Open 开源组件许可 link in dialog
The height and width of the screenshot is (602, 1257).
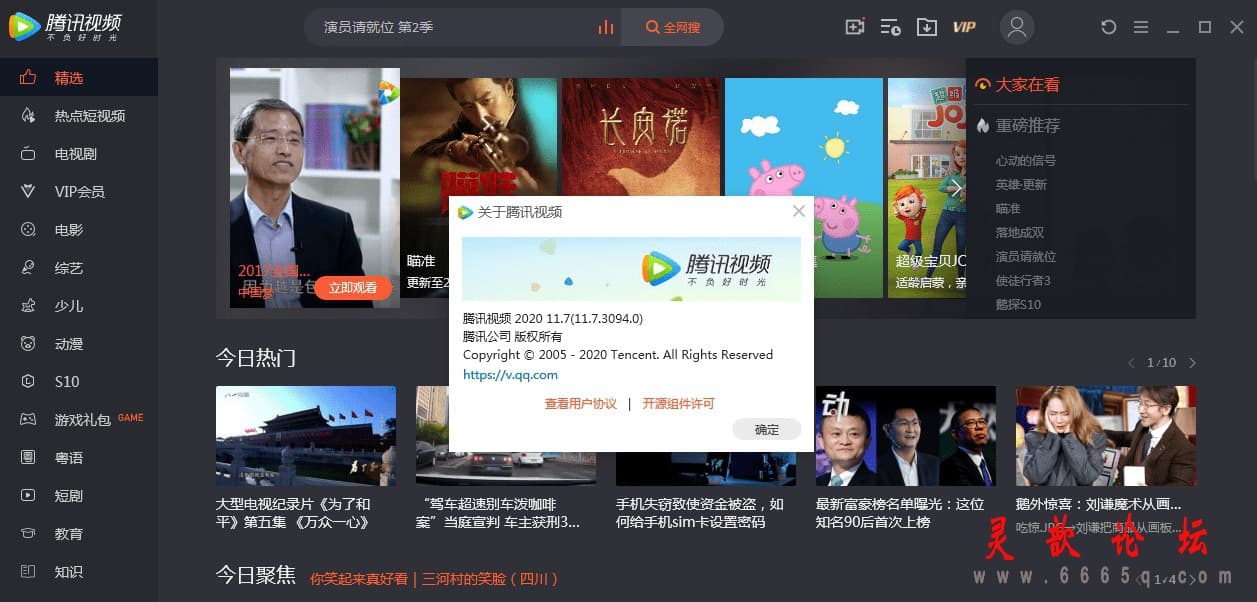pyautogui.click(x=679, y=404)
